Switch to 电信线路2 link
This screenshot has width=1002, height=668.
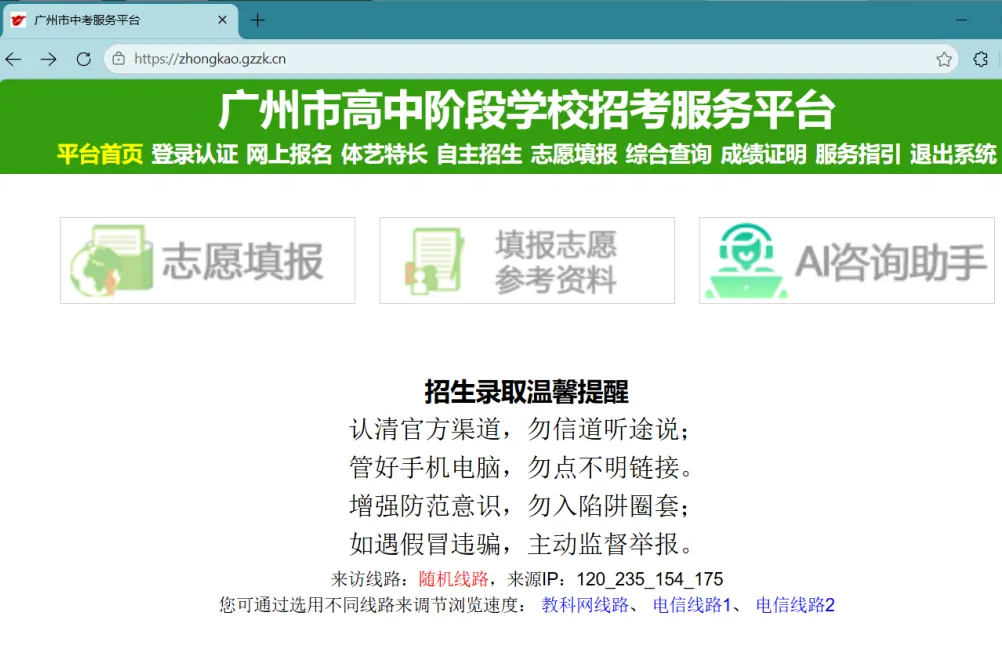coord(795,605)
